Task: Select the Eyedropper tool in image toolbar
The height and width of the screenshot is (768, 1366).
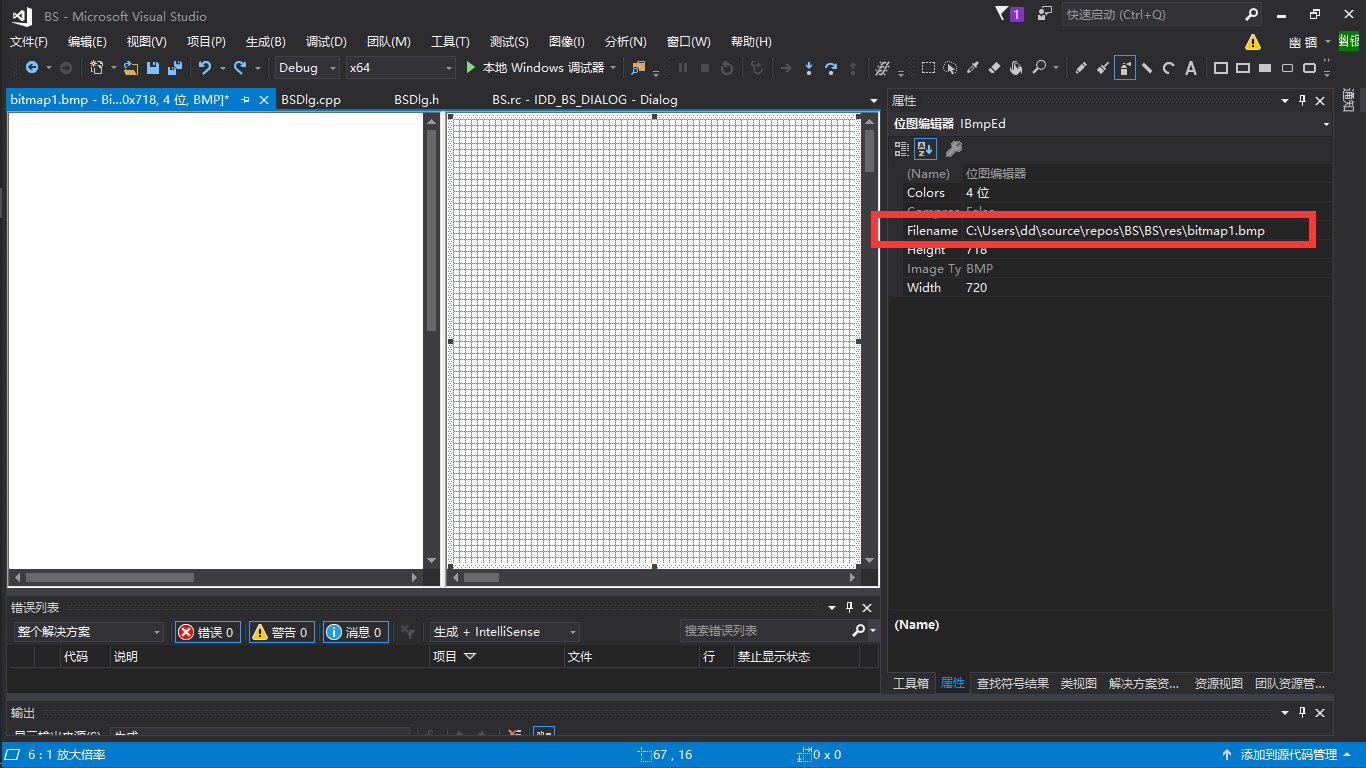Action: 972,68
